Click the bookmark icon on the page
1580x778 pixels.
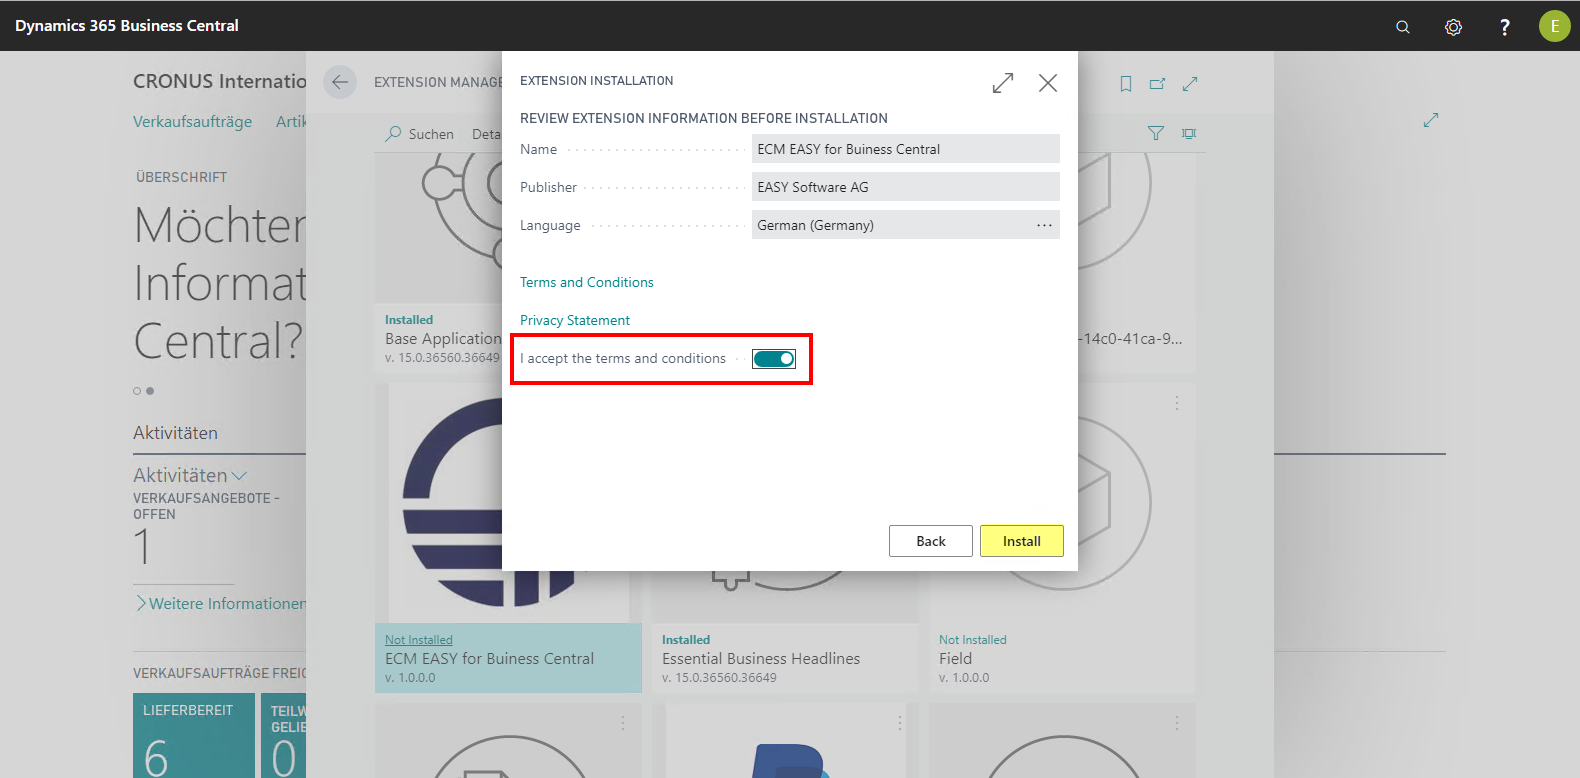(x=1125, y=84)
